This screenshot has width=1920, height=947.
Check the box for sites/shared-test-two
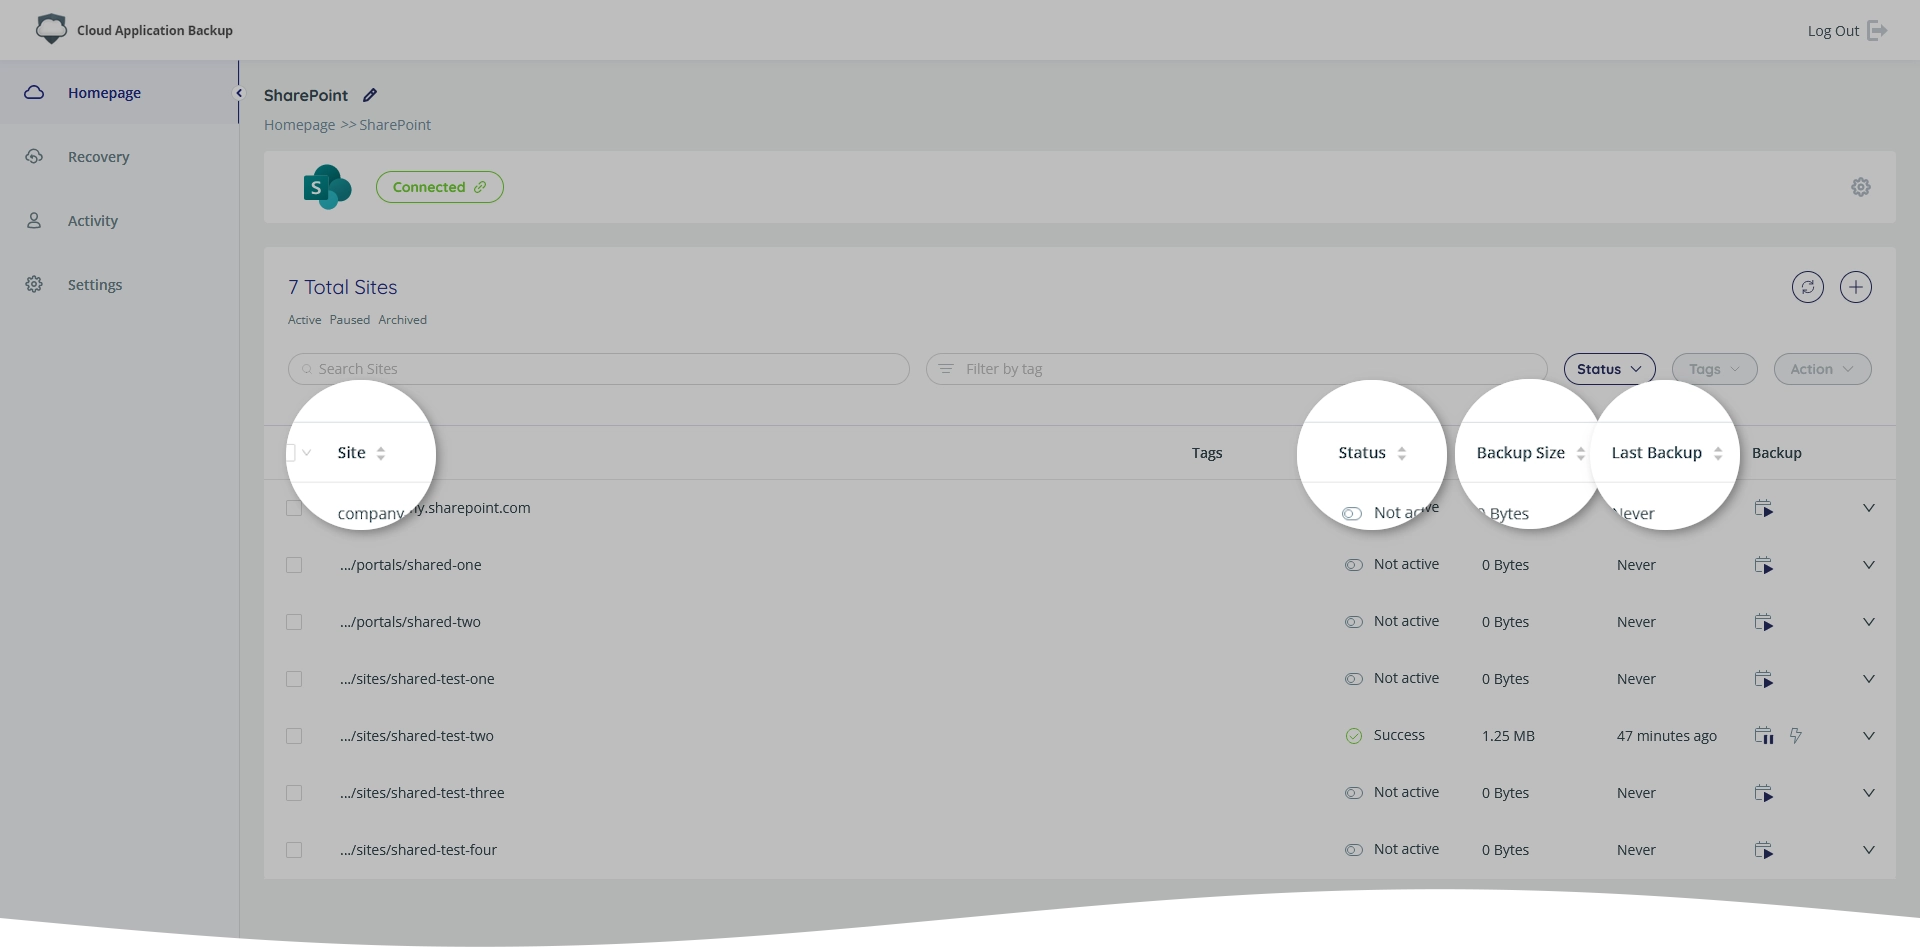point(294,736)
